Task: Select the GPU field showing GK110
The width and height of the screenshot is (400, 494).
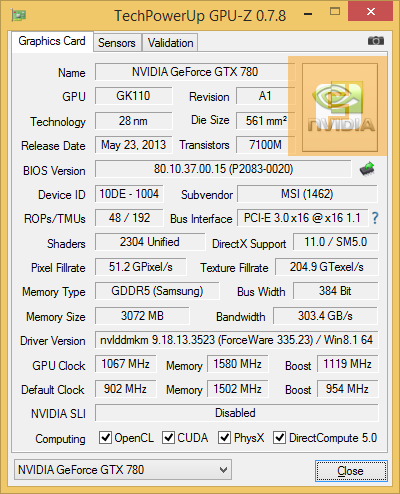Action: [x=133, y=96]
